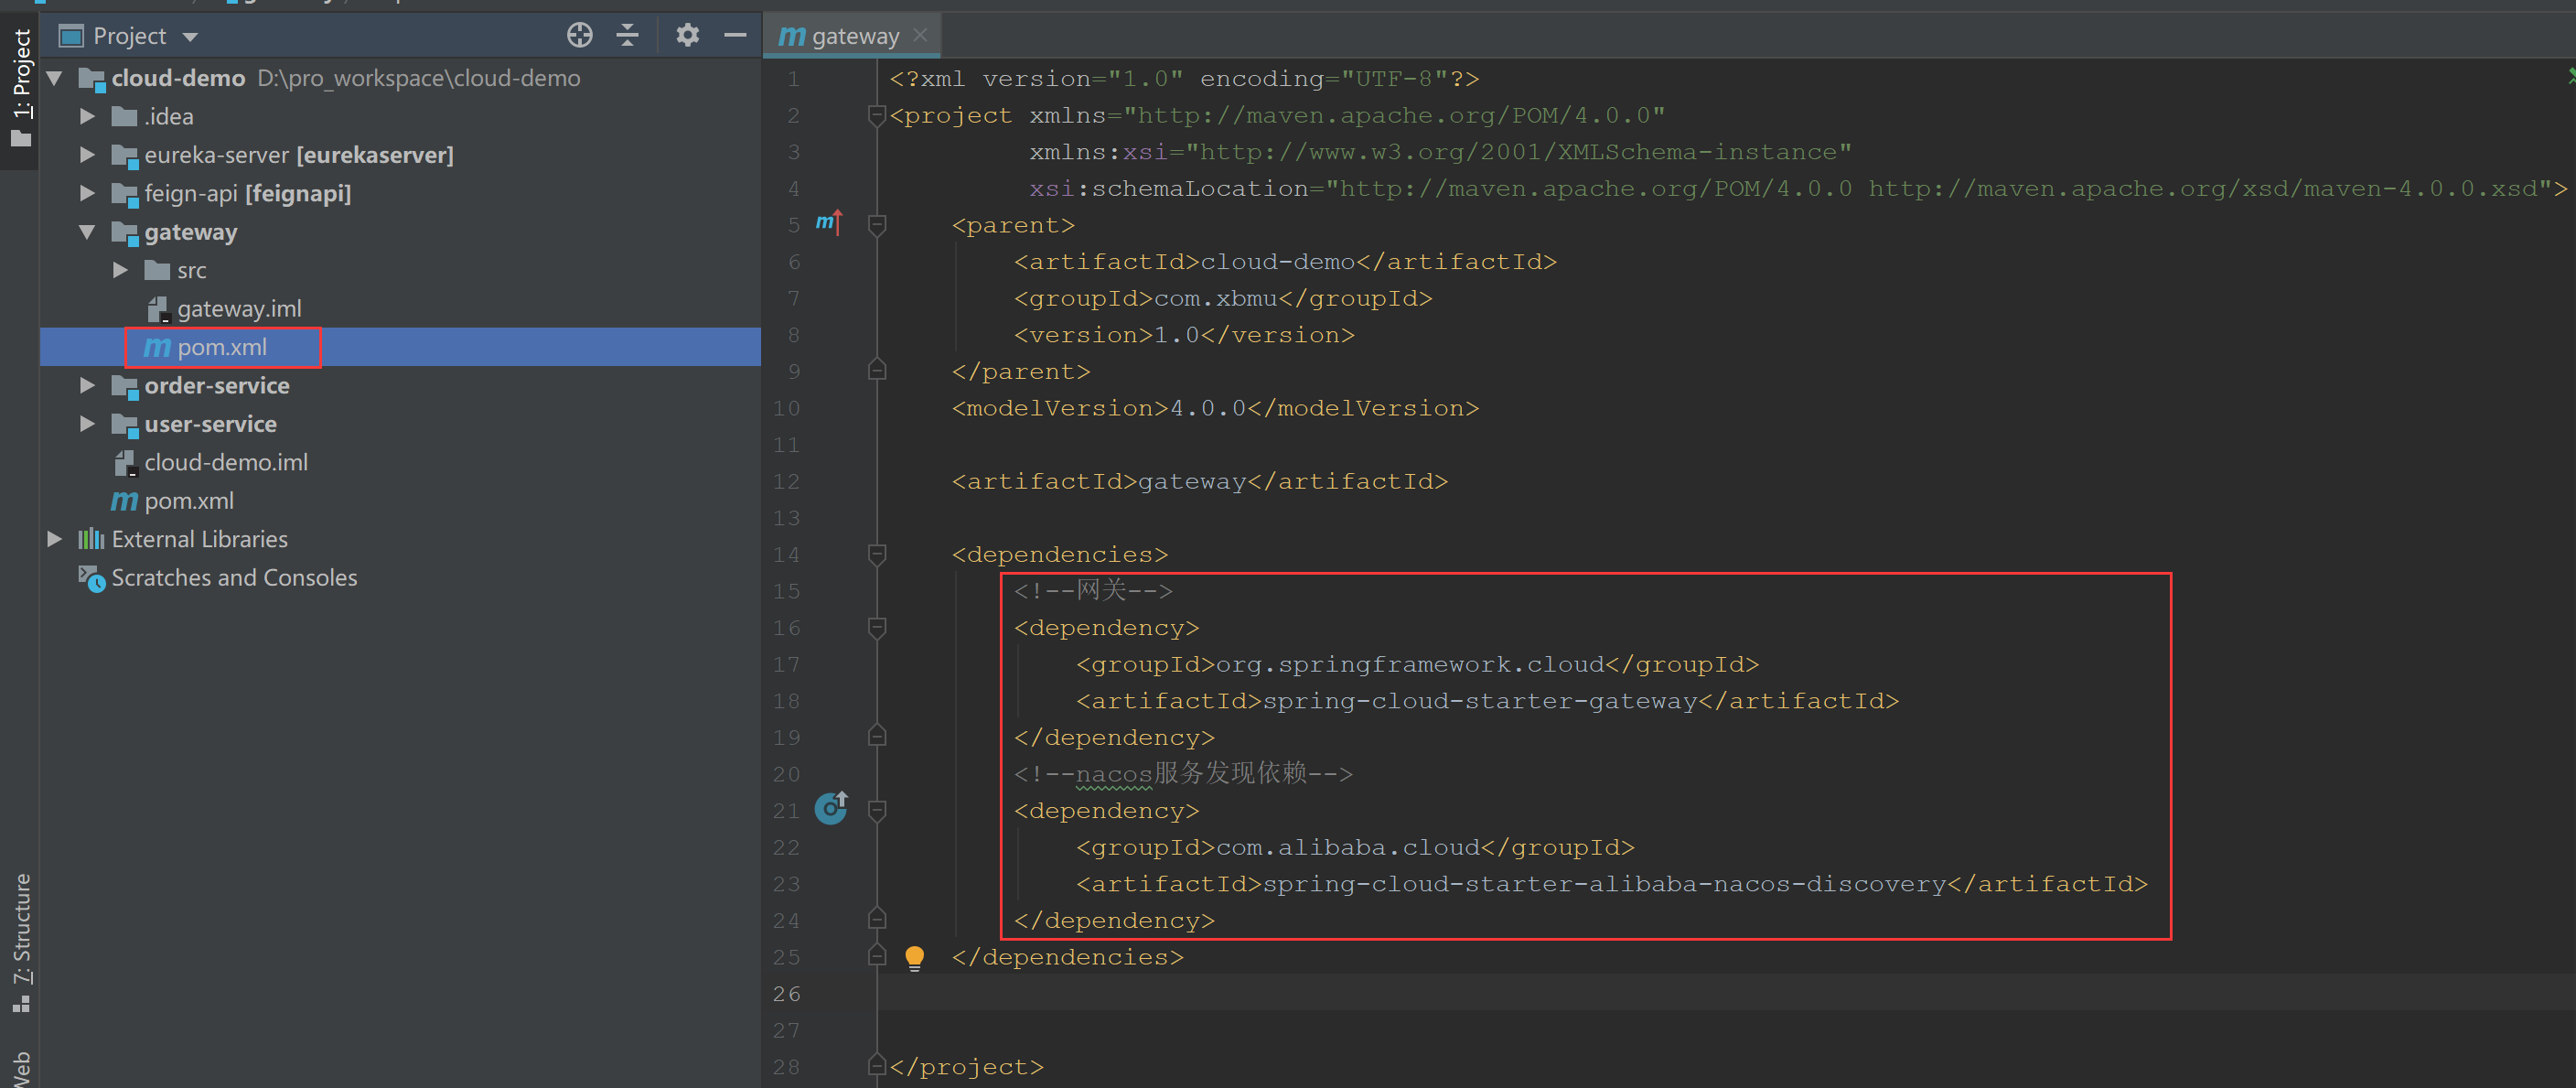Select the user-service module

click(210, 424)
